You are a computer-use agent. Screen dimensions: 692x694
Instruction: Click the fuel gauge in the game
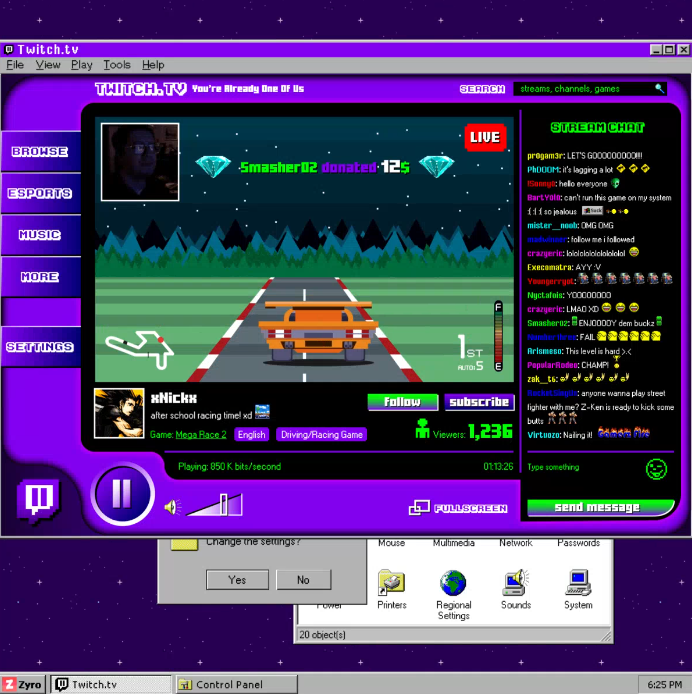[499, 336]
